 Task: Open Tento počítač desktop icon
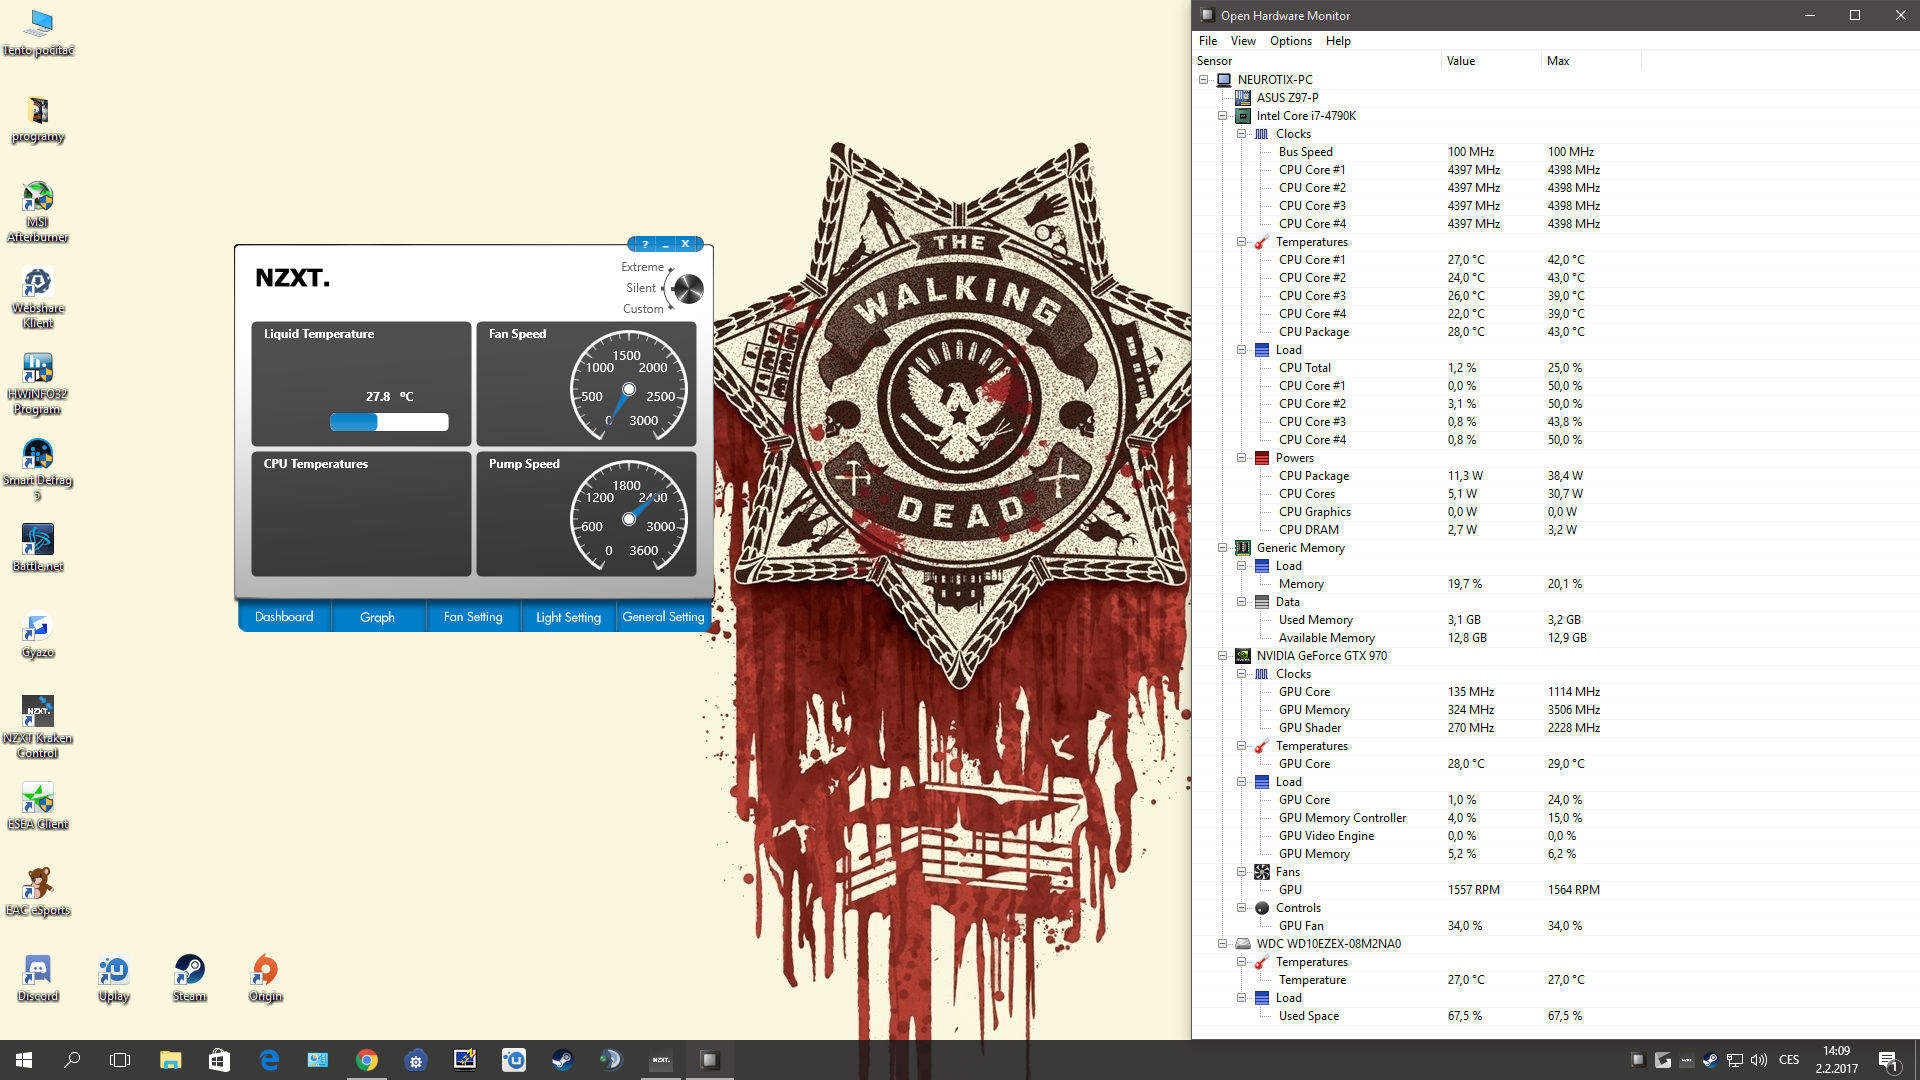pyautogui.click(x=38, y=32)
